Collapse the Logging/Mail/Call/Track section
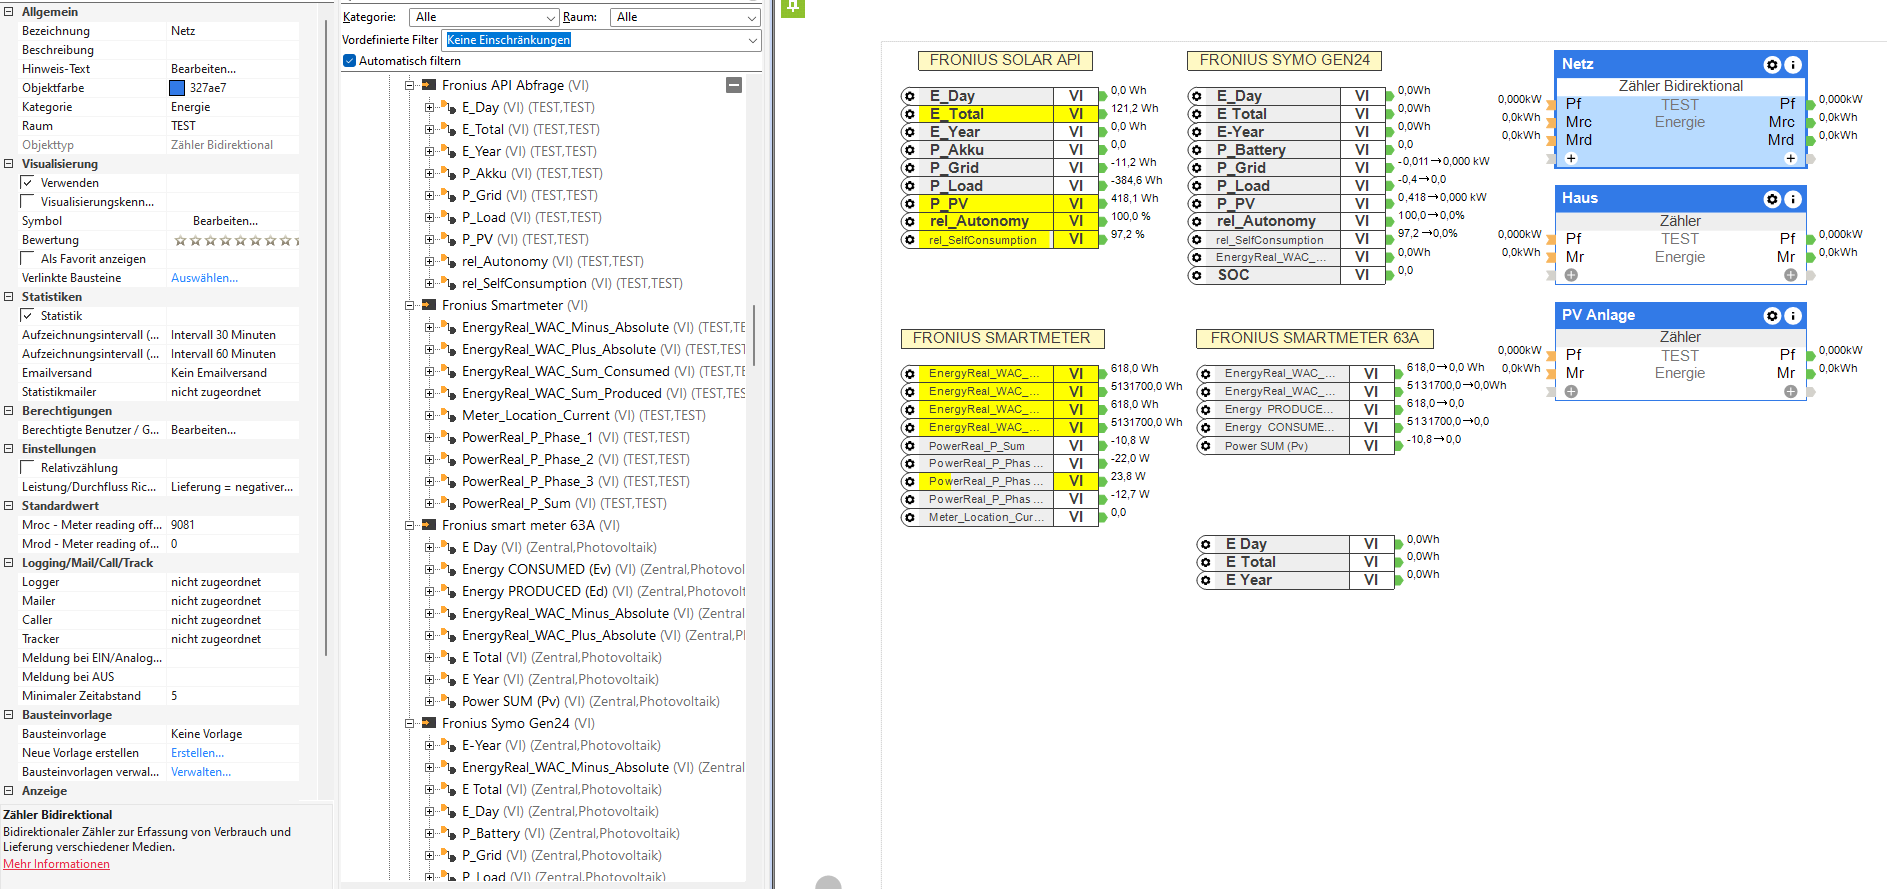The width and height of the screenshot is (1887, 889). point(9,563)
